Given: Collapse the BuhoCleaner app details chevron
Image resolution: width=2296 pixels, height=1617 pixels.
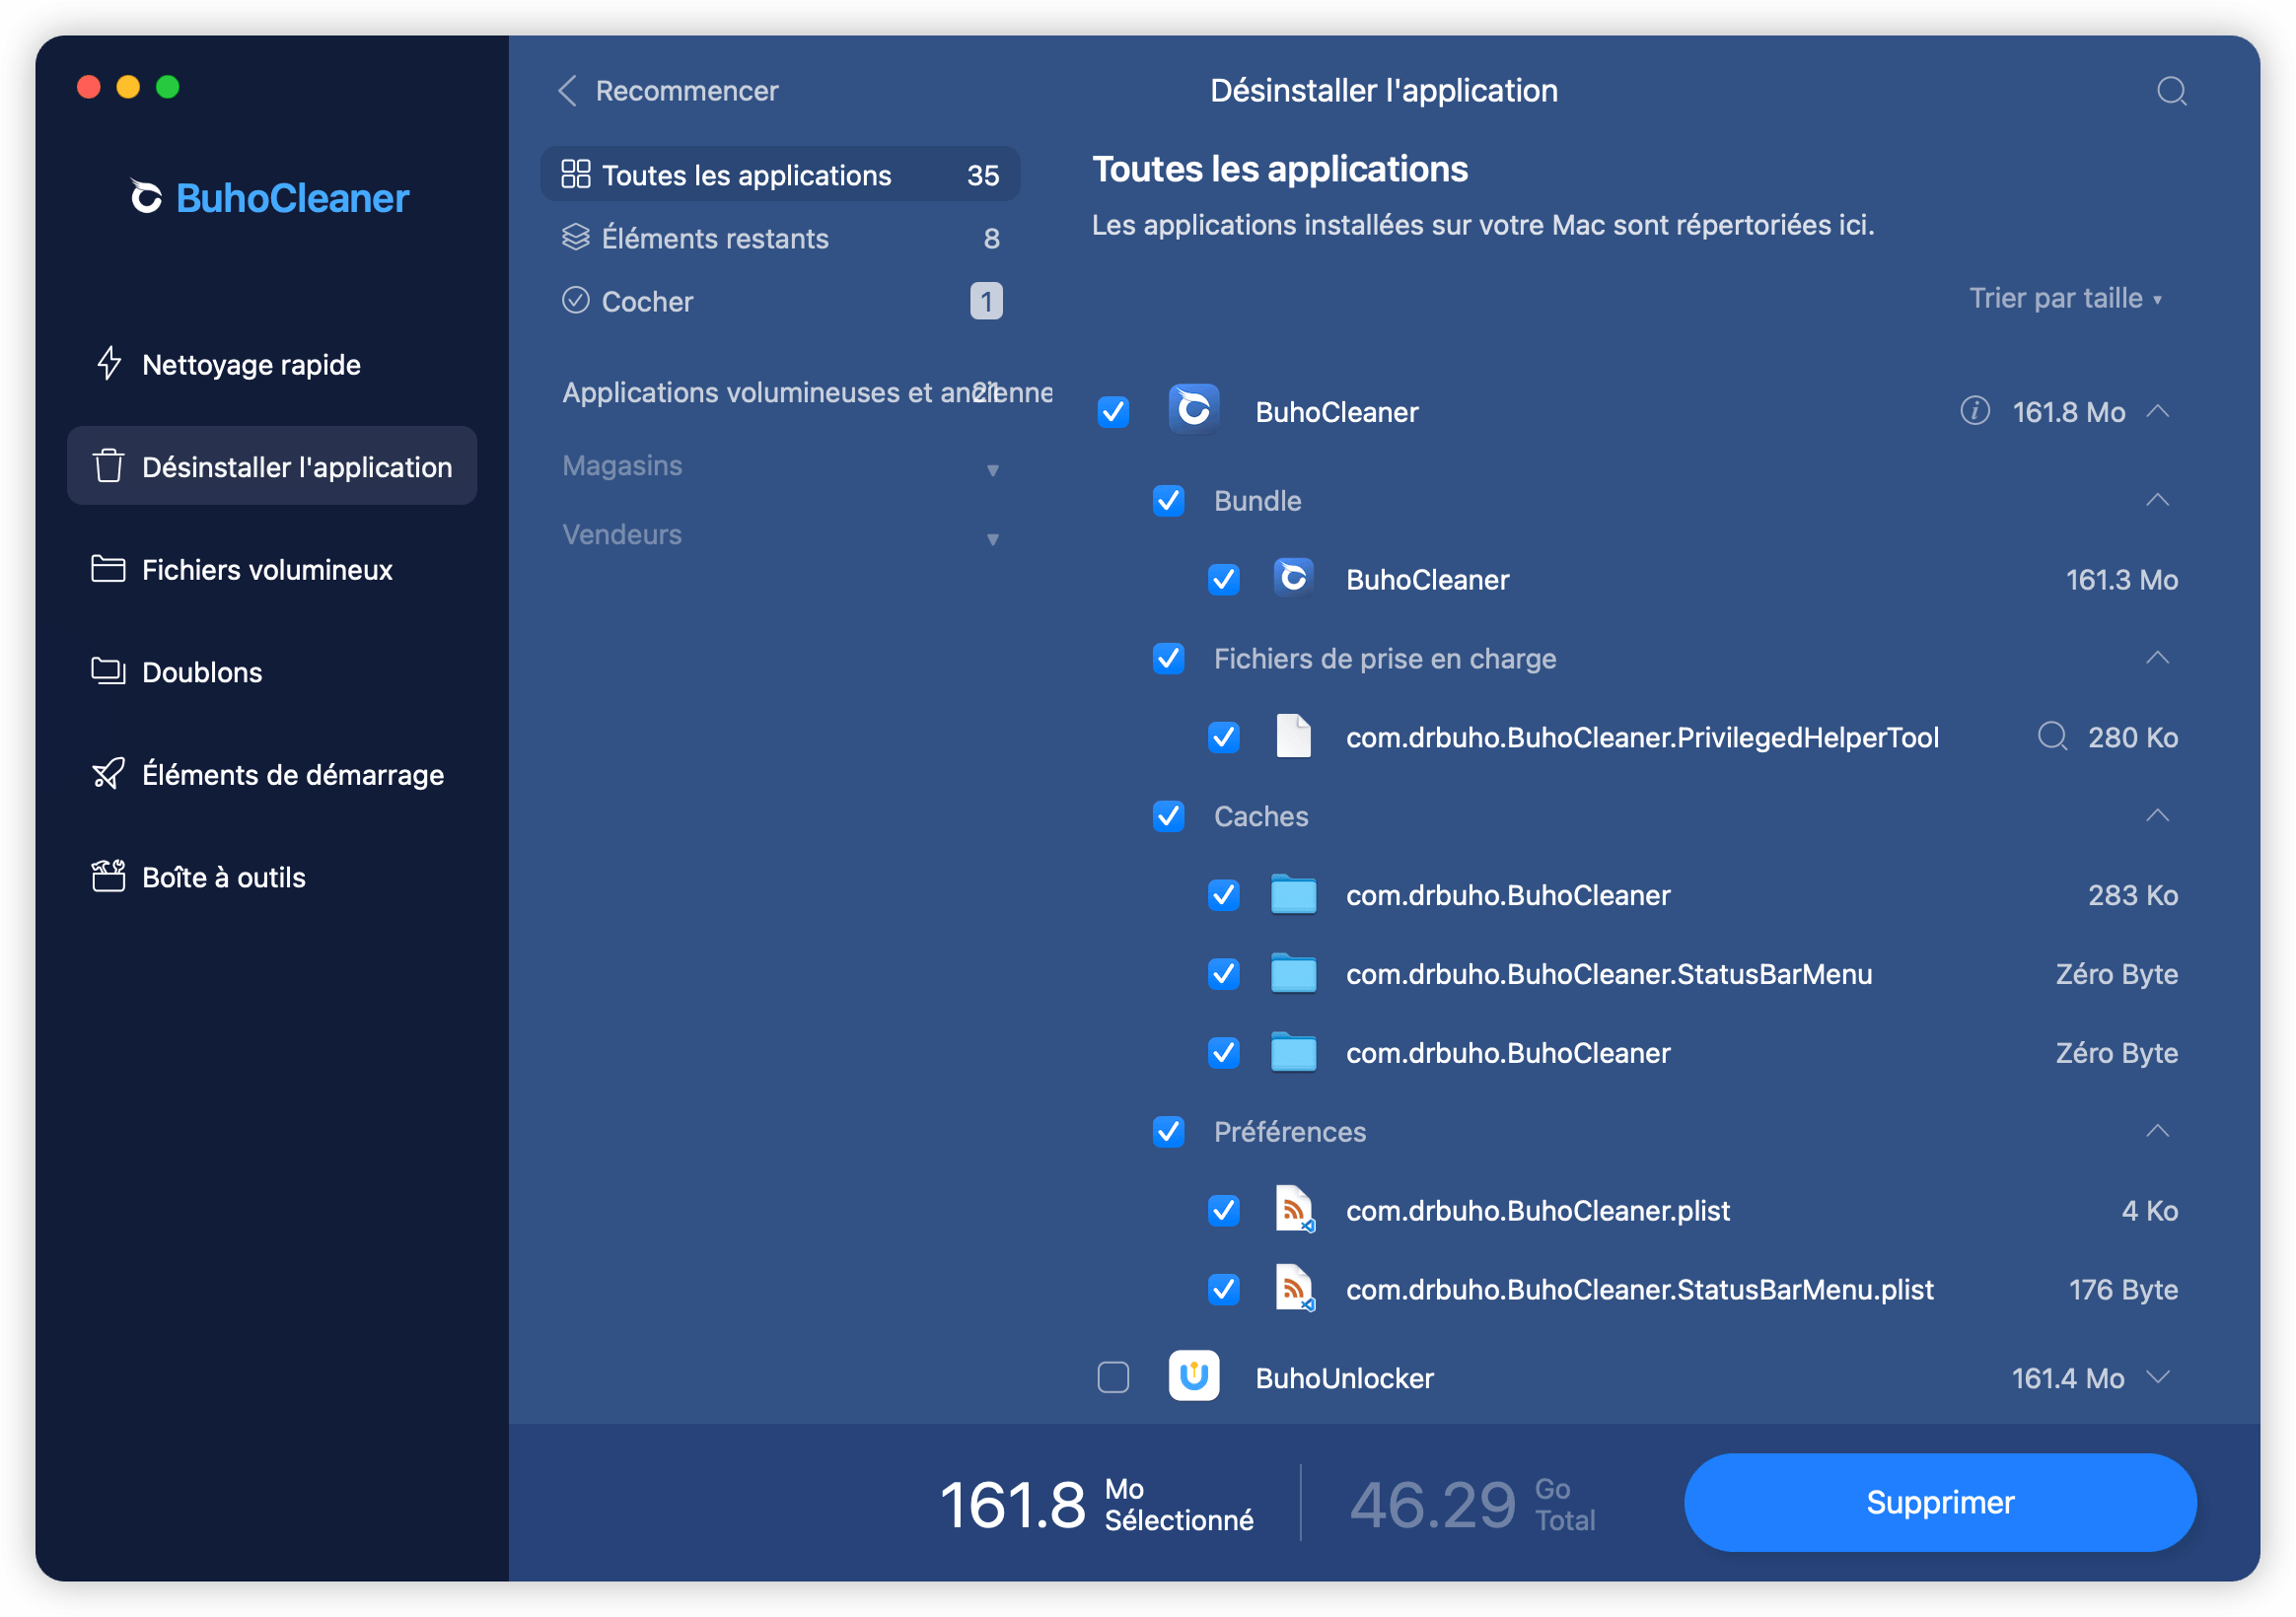Looking at the screenshot, I should (x=2157, y=411).
